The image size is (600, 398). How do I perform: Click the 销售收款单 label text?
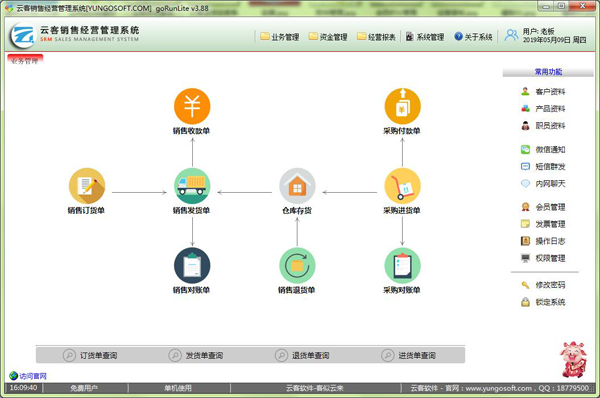pos(191,131)
